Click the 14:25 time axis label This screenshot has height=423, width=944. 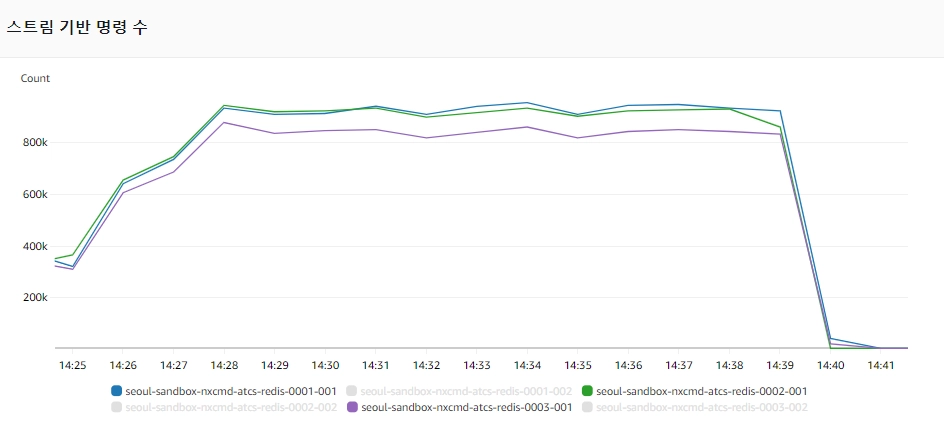tap(72, 365)
